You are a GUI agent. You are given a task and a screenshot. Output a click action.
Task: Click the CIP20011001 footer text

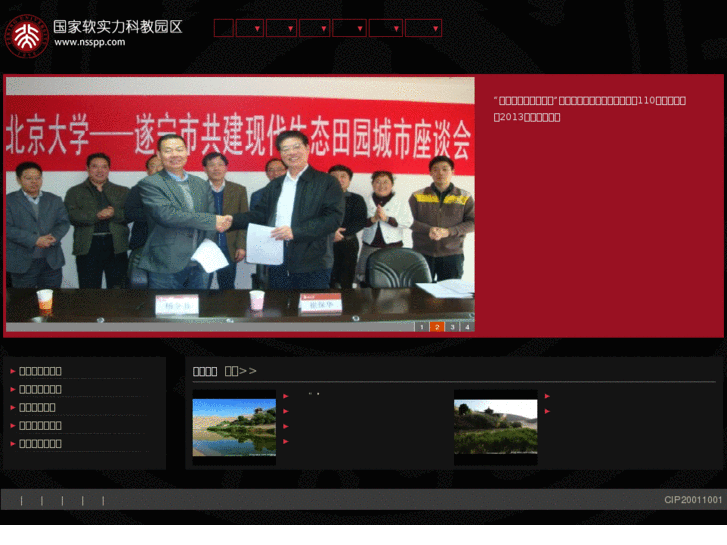click(693, 500)
